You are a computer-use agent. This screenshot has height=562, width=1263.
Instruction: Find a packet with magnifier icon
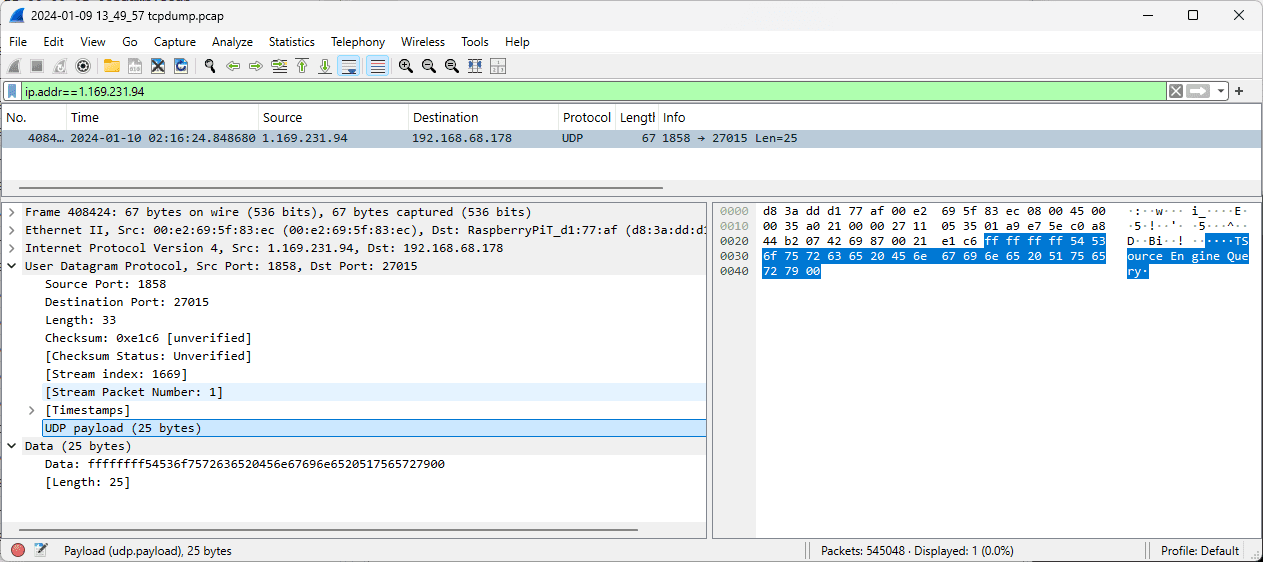[x=210, y=66]
